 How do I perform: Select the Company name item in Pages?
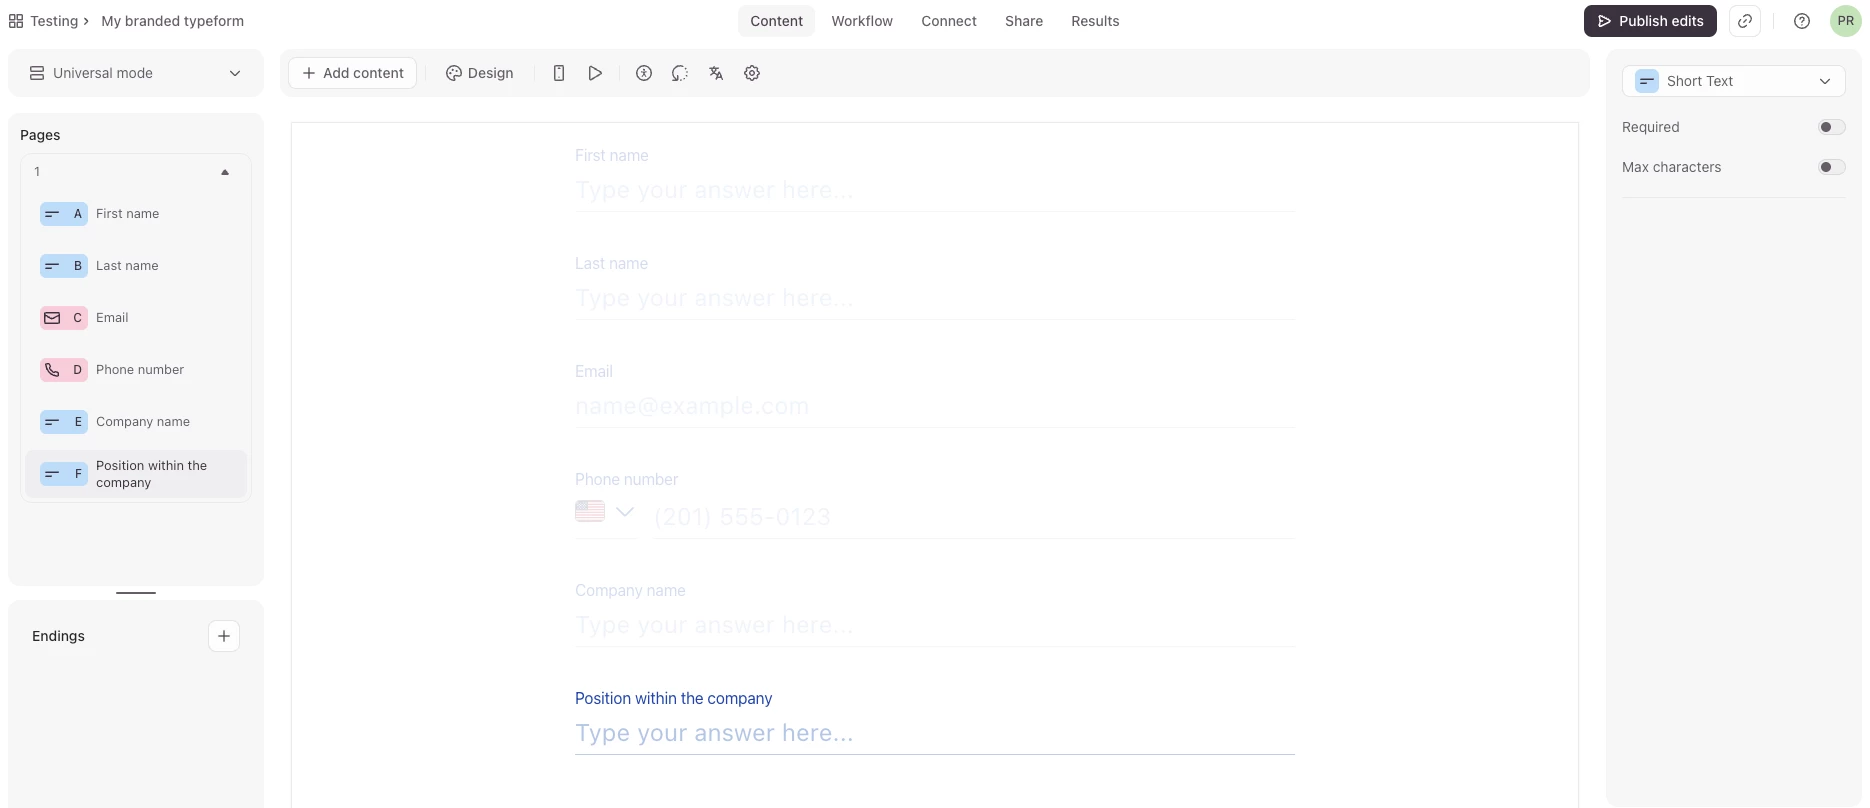[x=136, y=422]
